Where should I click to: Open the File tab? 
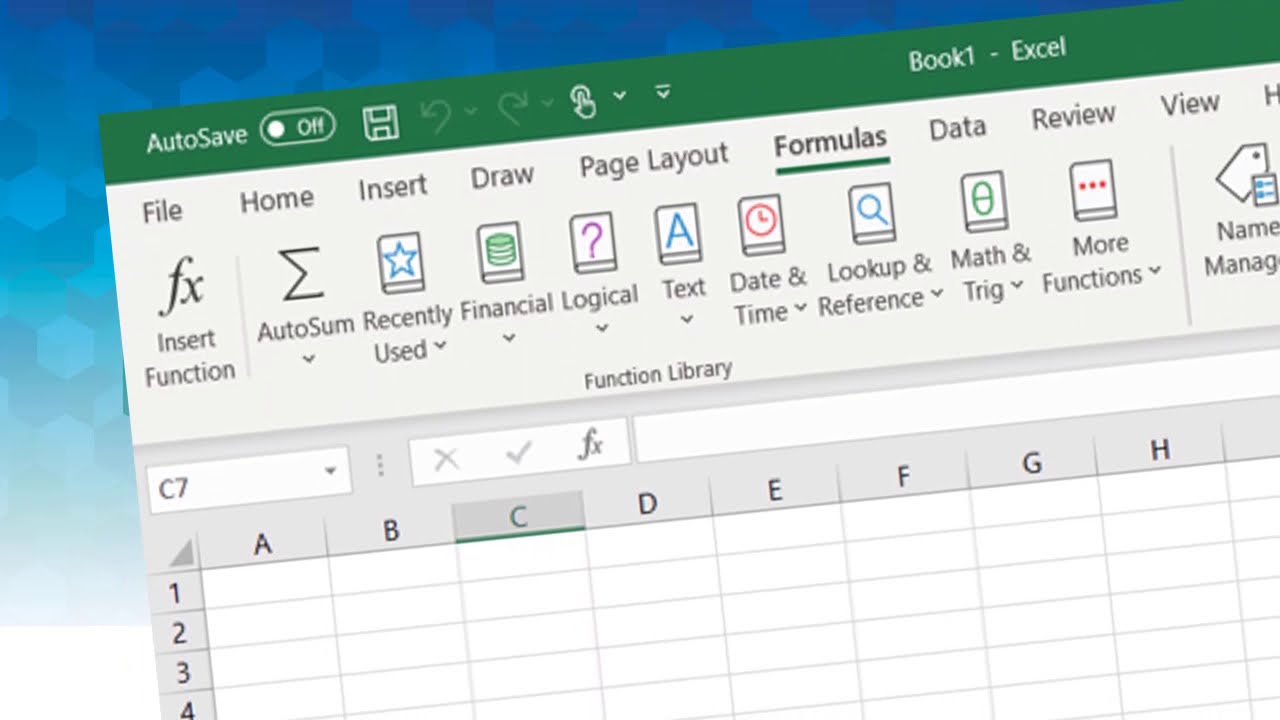click(x=162, y=212)
